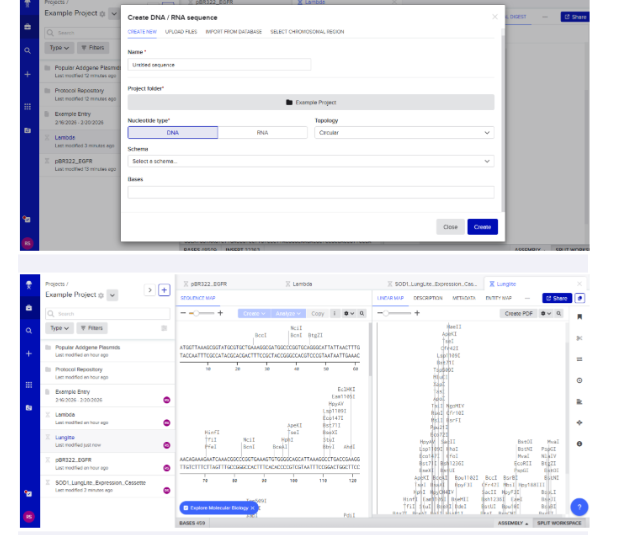626x535 pixels.
Task: Select RNA nucleotide type in the dialog
Action: tap(262, 132)
